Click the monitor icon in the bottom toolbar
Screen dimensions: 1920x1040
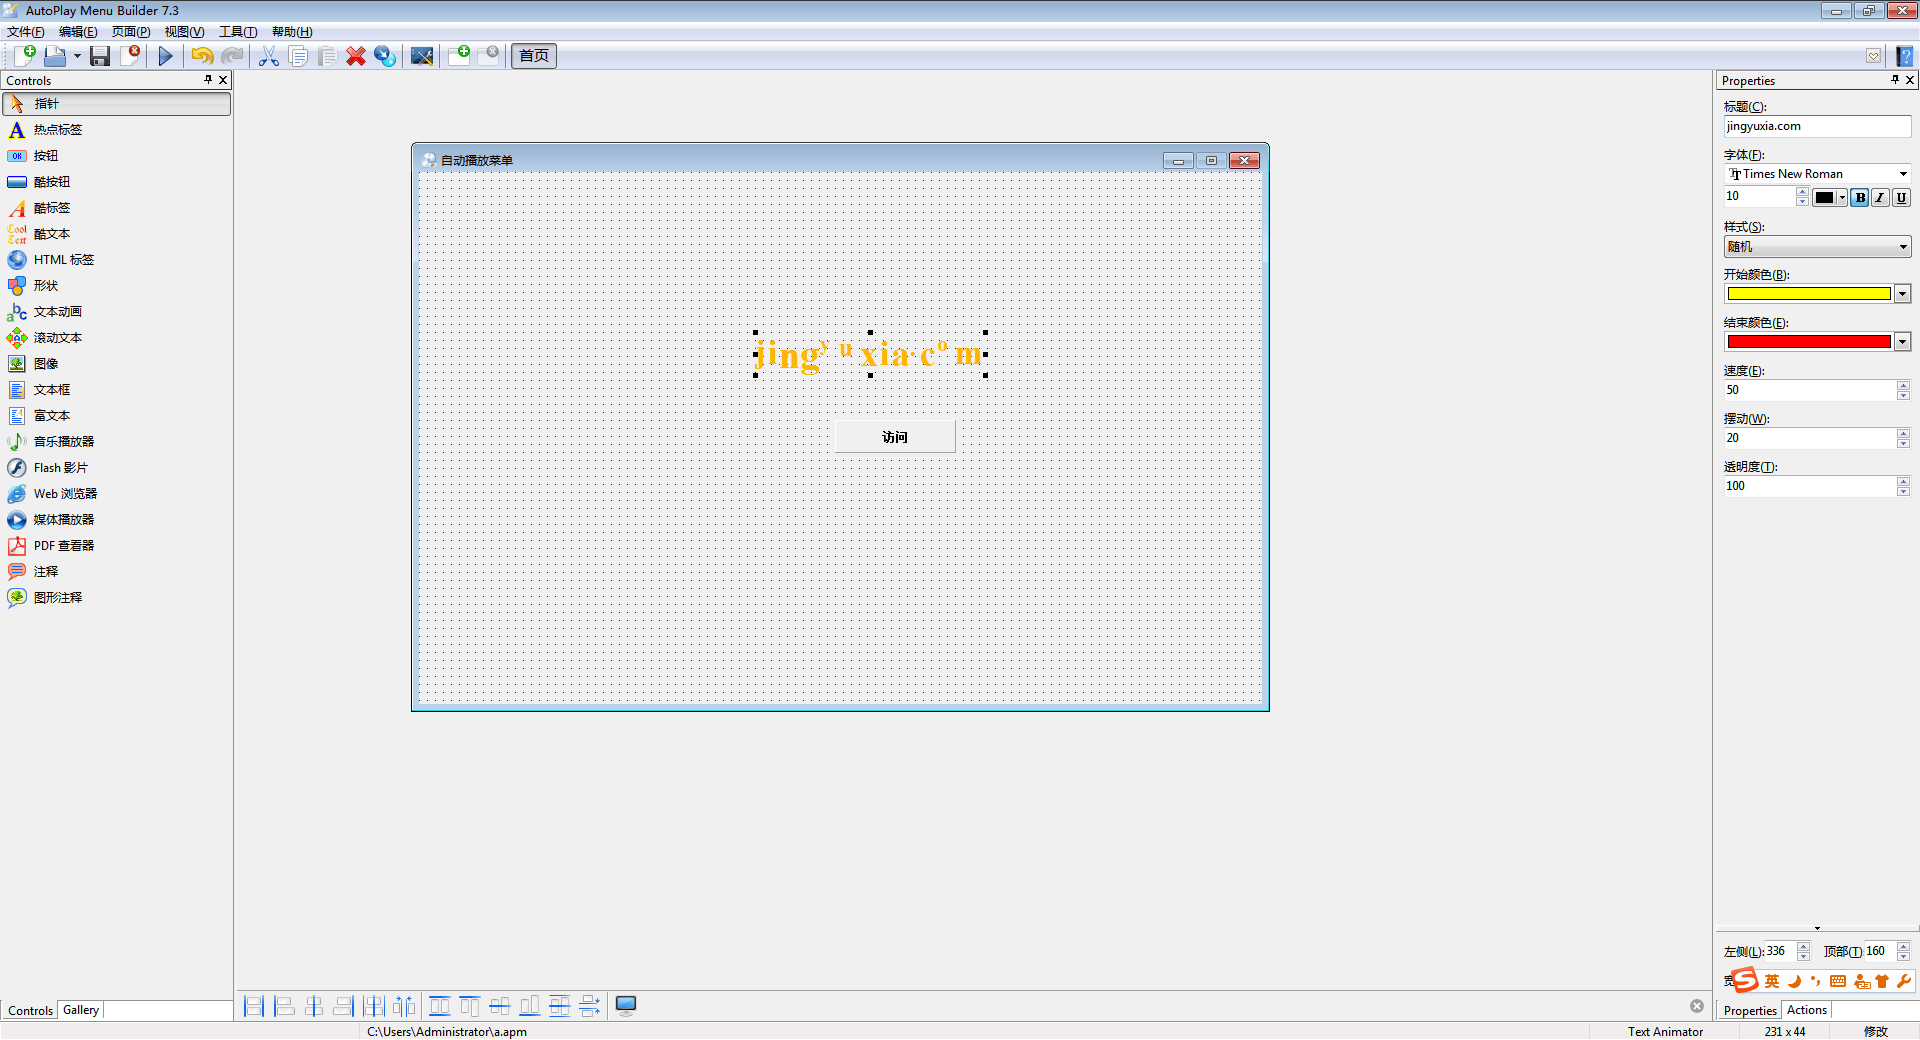tap(626, 1006)
